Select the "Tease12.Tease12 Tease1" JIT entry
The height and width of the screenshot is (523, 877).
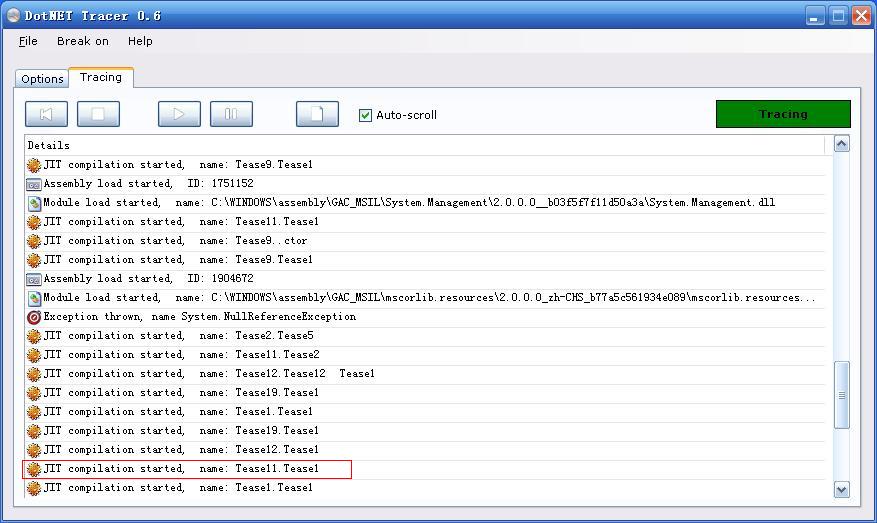coord(425,374)
